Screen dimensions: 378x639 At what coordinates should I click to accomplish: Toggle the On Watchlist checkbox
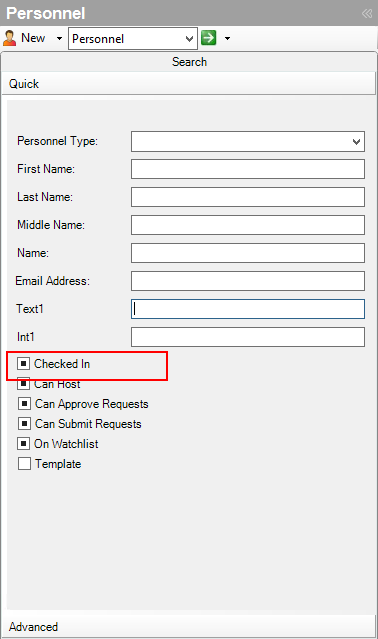(24, 443)
